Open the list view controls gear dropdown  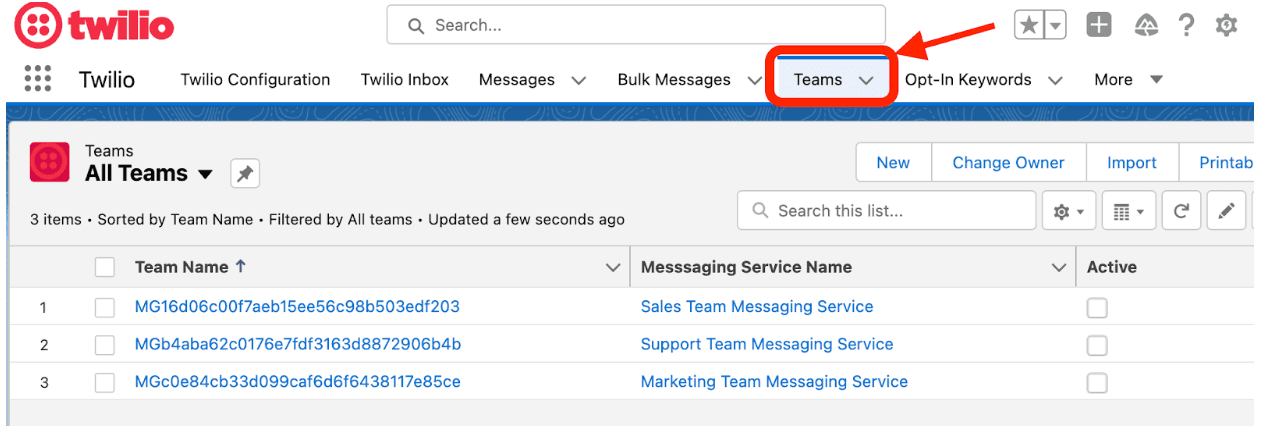coord(1069,211)
